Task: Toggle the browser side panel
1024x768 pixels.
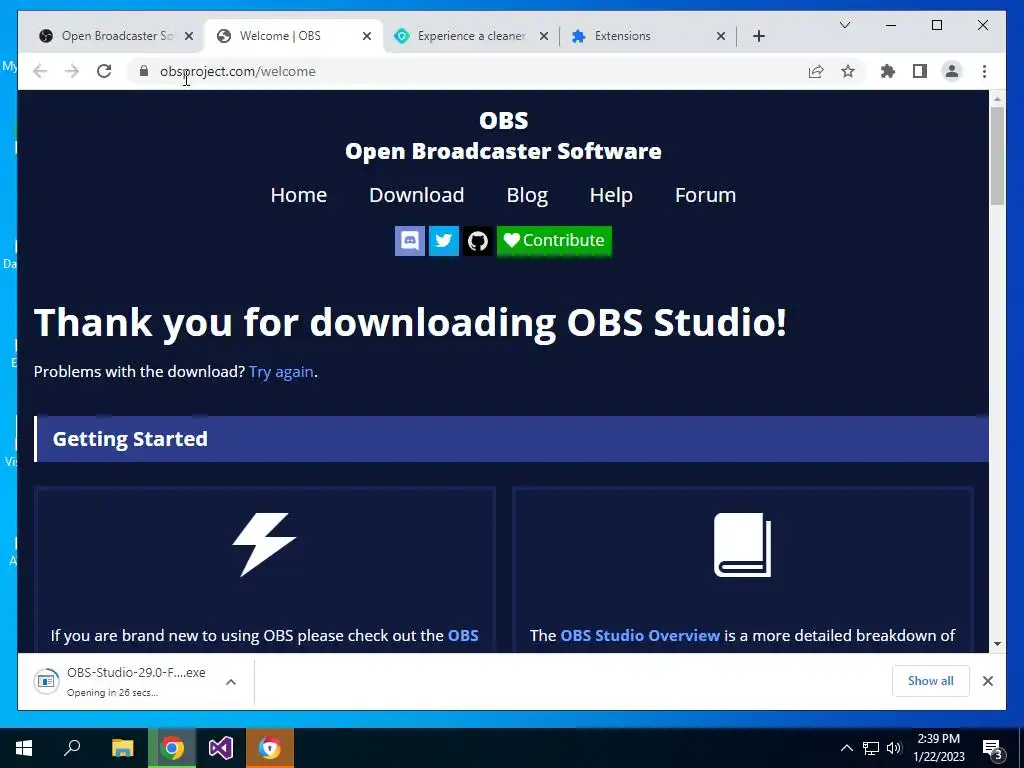Action: pos(920,71)
